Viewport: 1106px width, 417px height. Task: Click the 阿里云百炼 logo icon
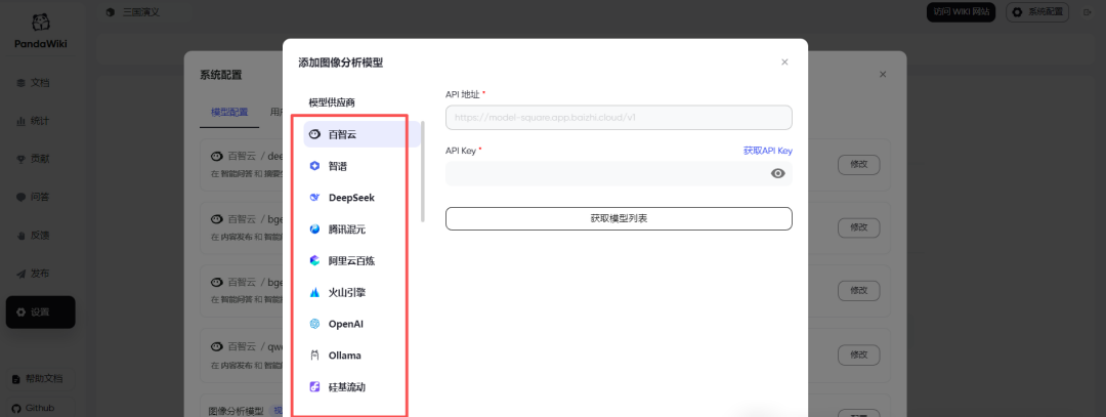point(315,260)
